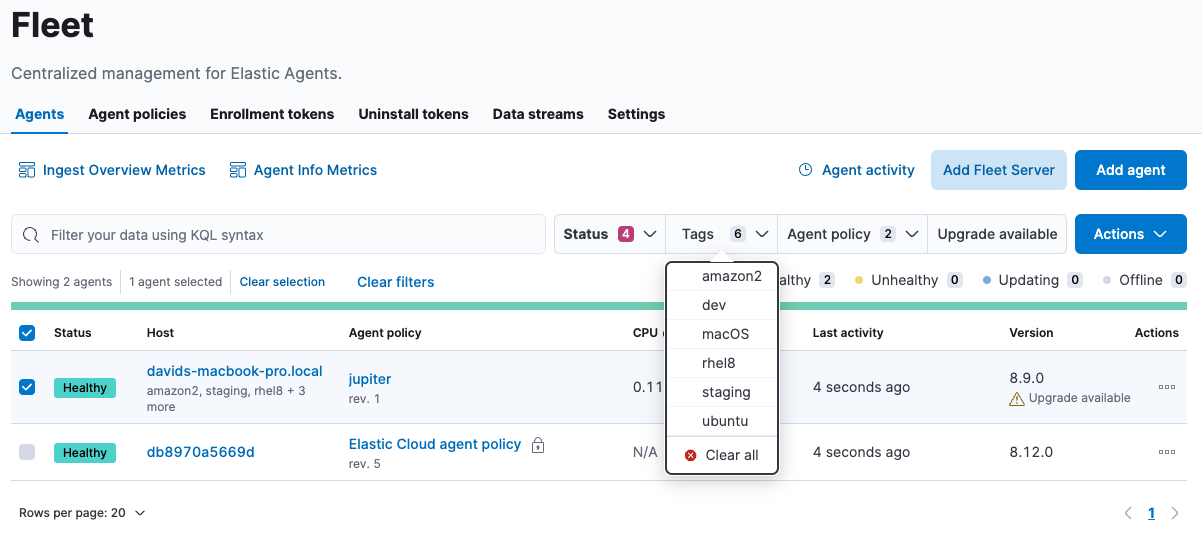Uncheck the davids-macbook-pro.local agent checkbox

(27, 387)
